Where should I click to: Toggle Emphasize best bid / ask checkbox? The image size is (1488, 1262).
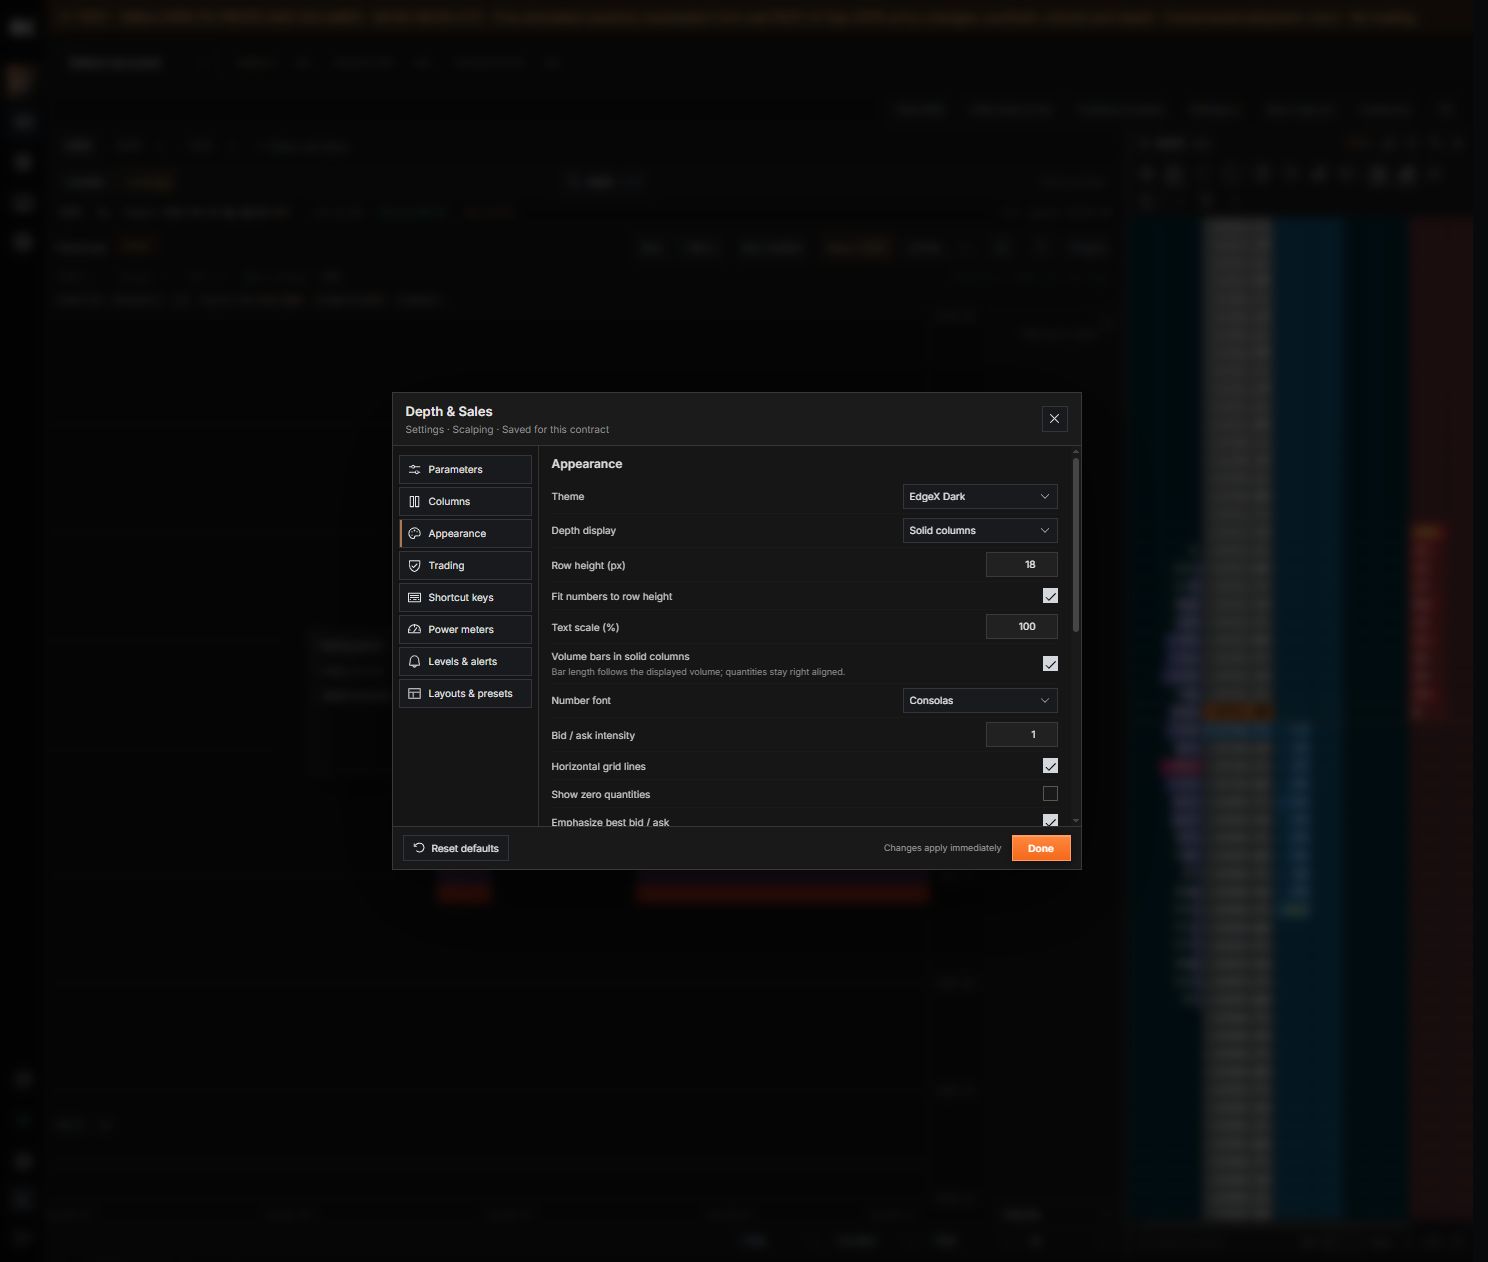point(1050,820)
